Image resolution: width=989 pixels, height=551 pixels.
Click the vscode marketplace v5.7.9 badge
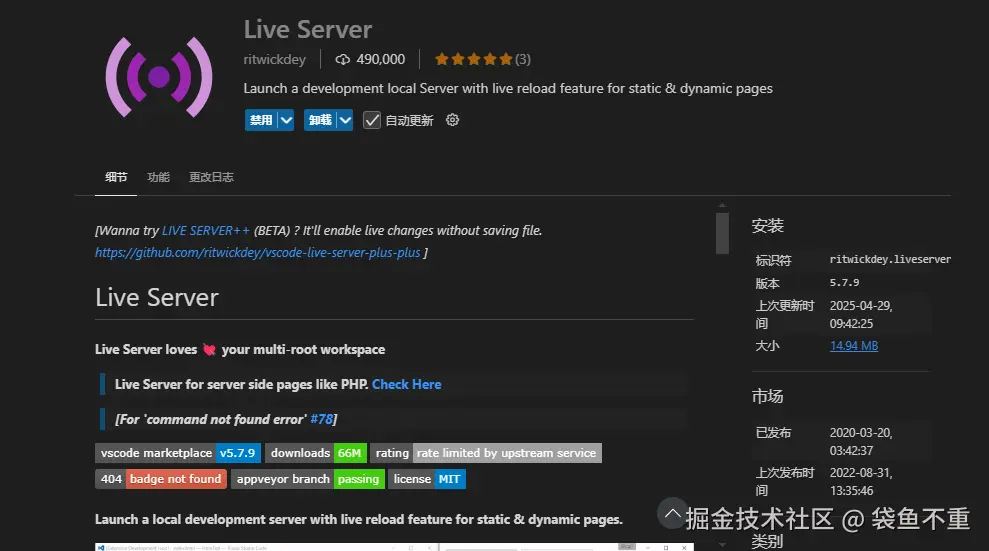(x=178, y=453)
